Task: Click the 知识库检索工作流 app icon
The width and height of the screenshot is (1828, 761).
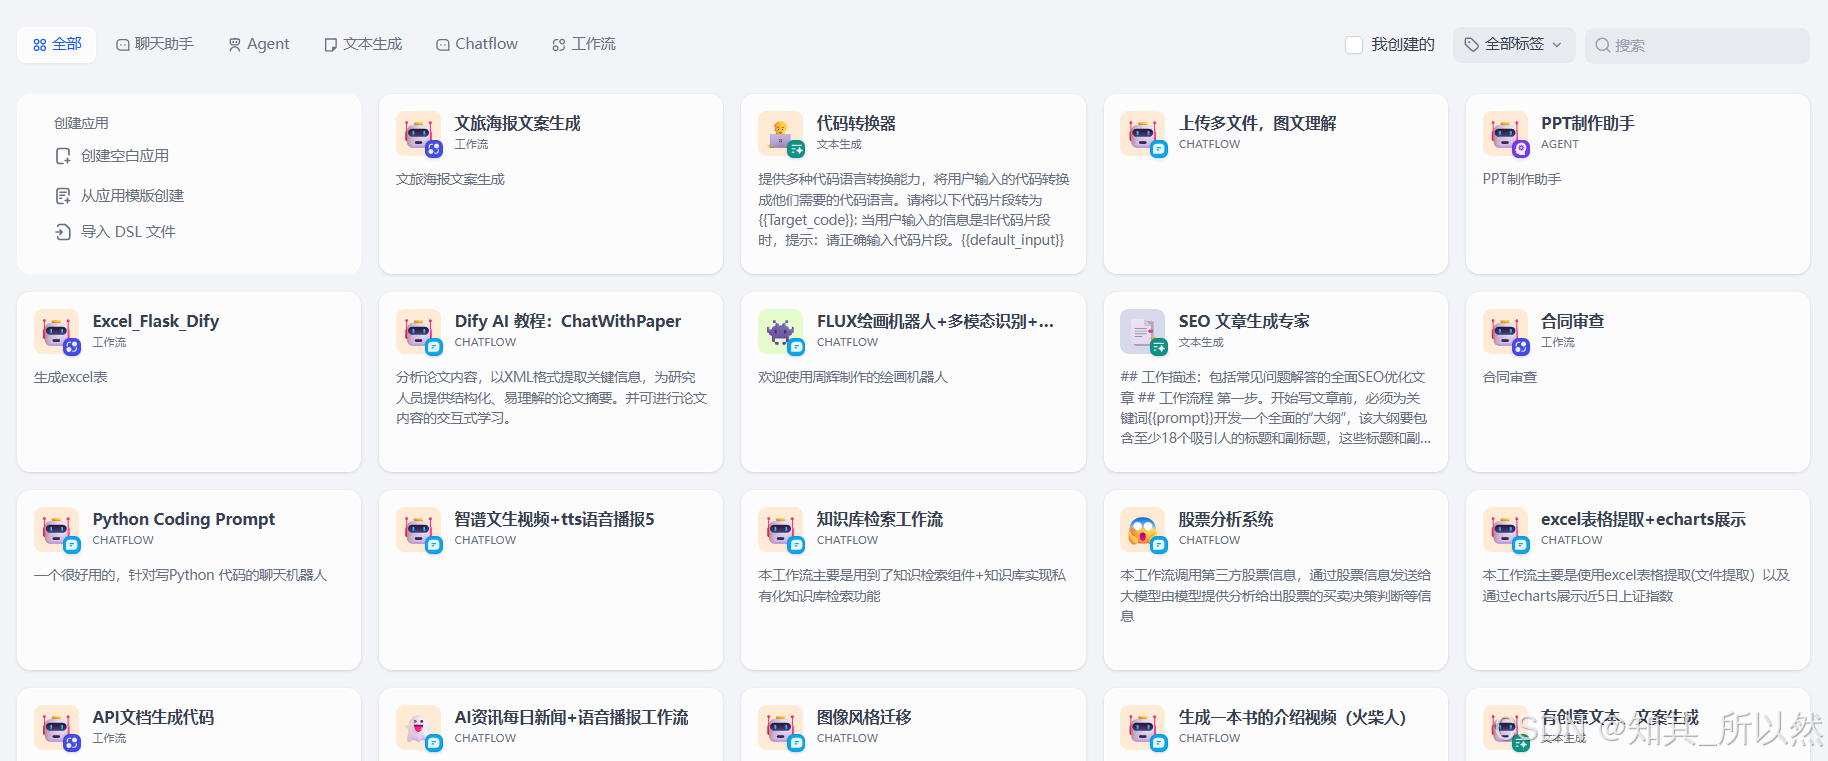Action: (780, 529)
